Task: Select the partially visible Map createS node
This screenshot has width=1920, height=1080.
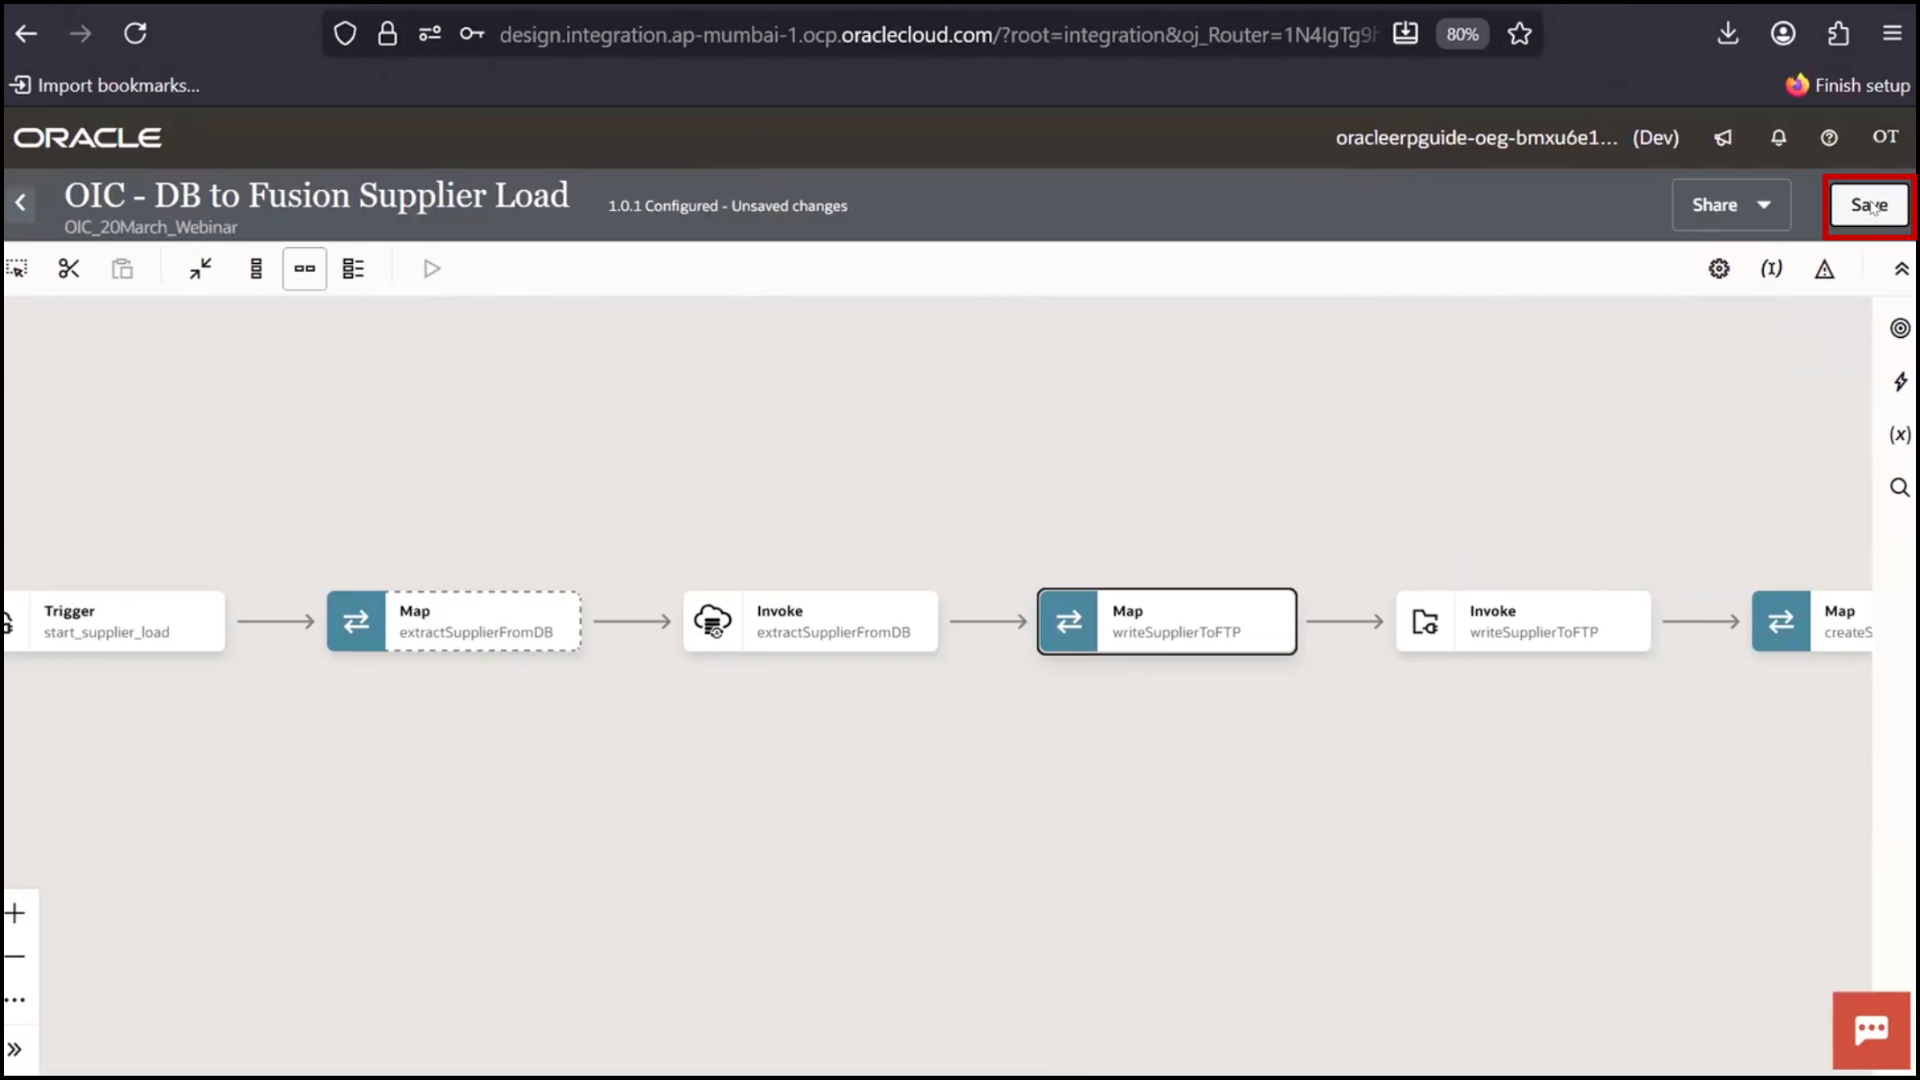Action: tap(1812, 621)
